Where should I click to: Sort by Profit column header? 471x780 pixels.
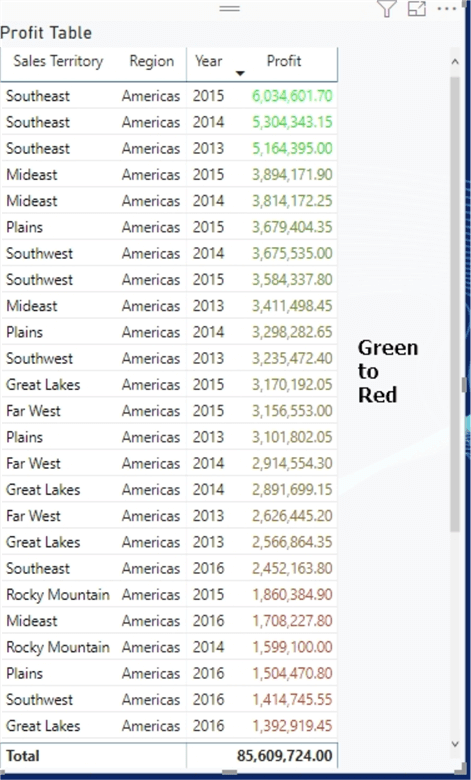284,61
